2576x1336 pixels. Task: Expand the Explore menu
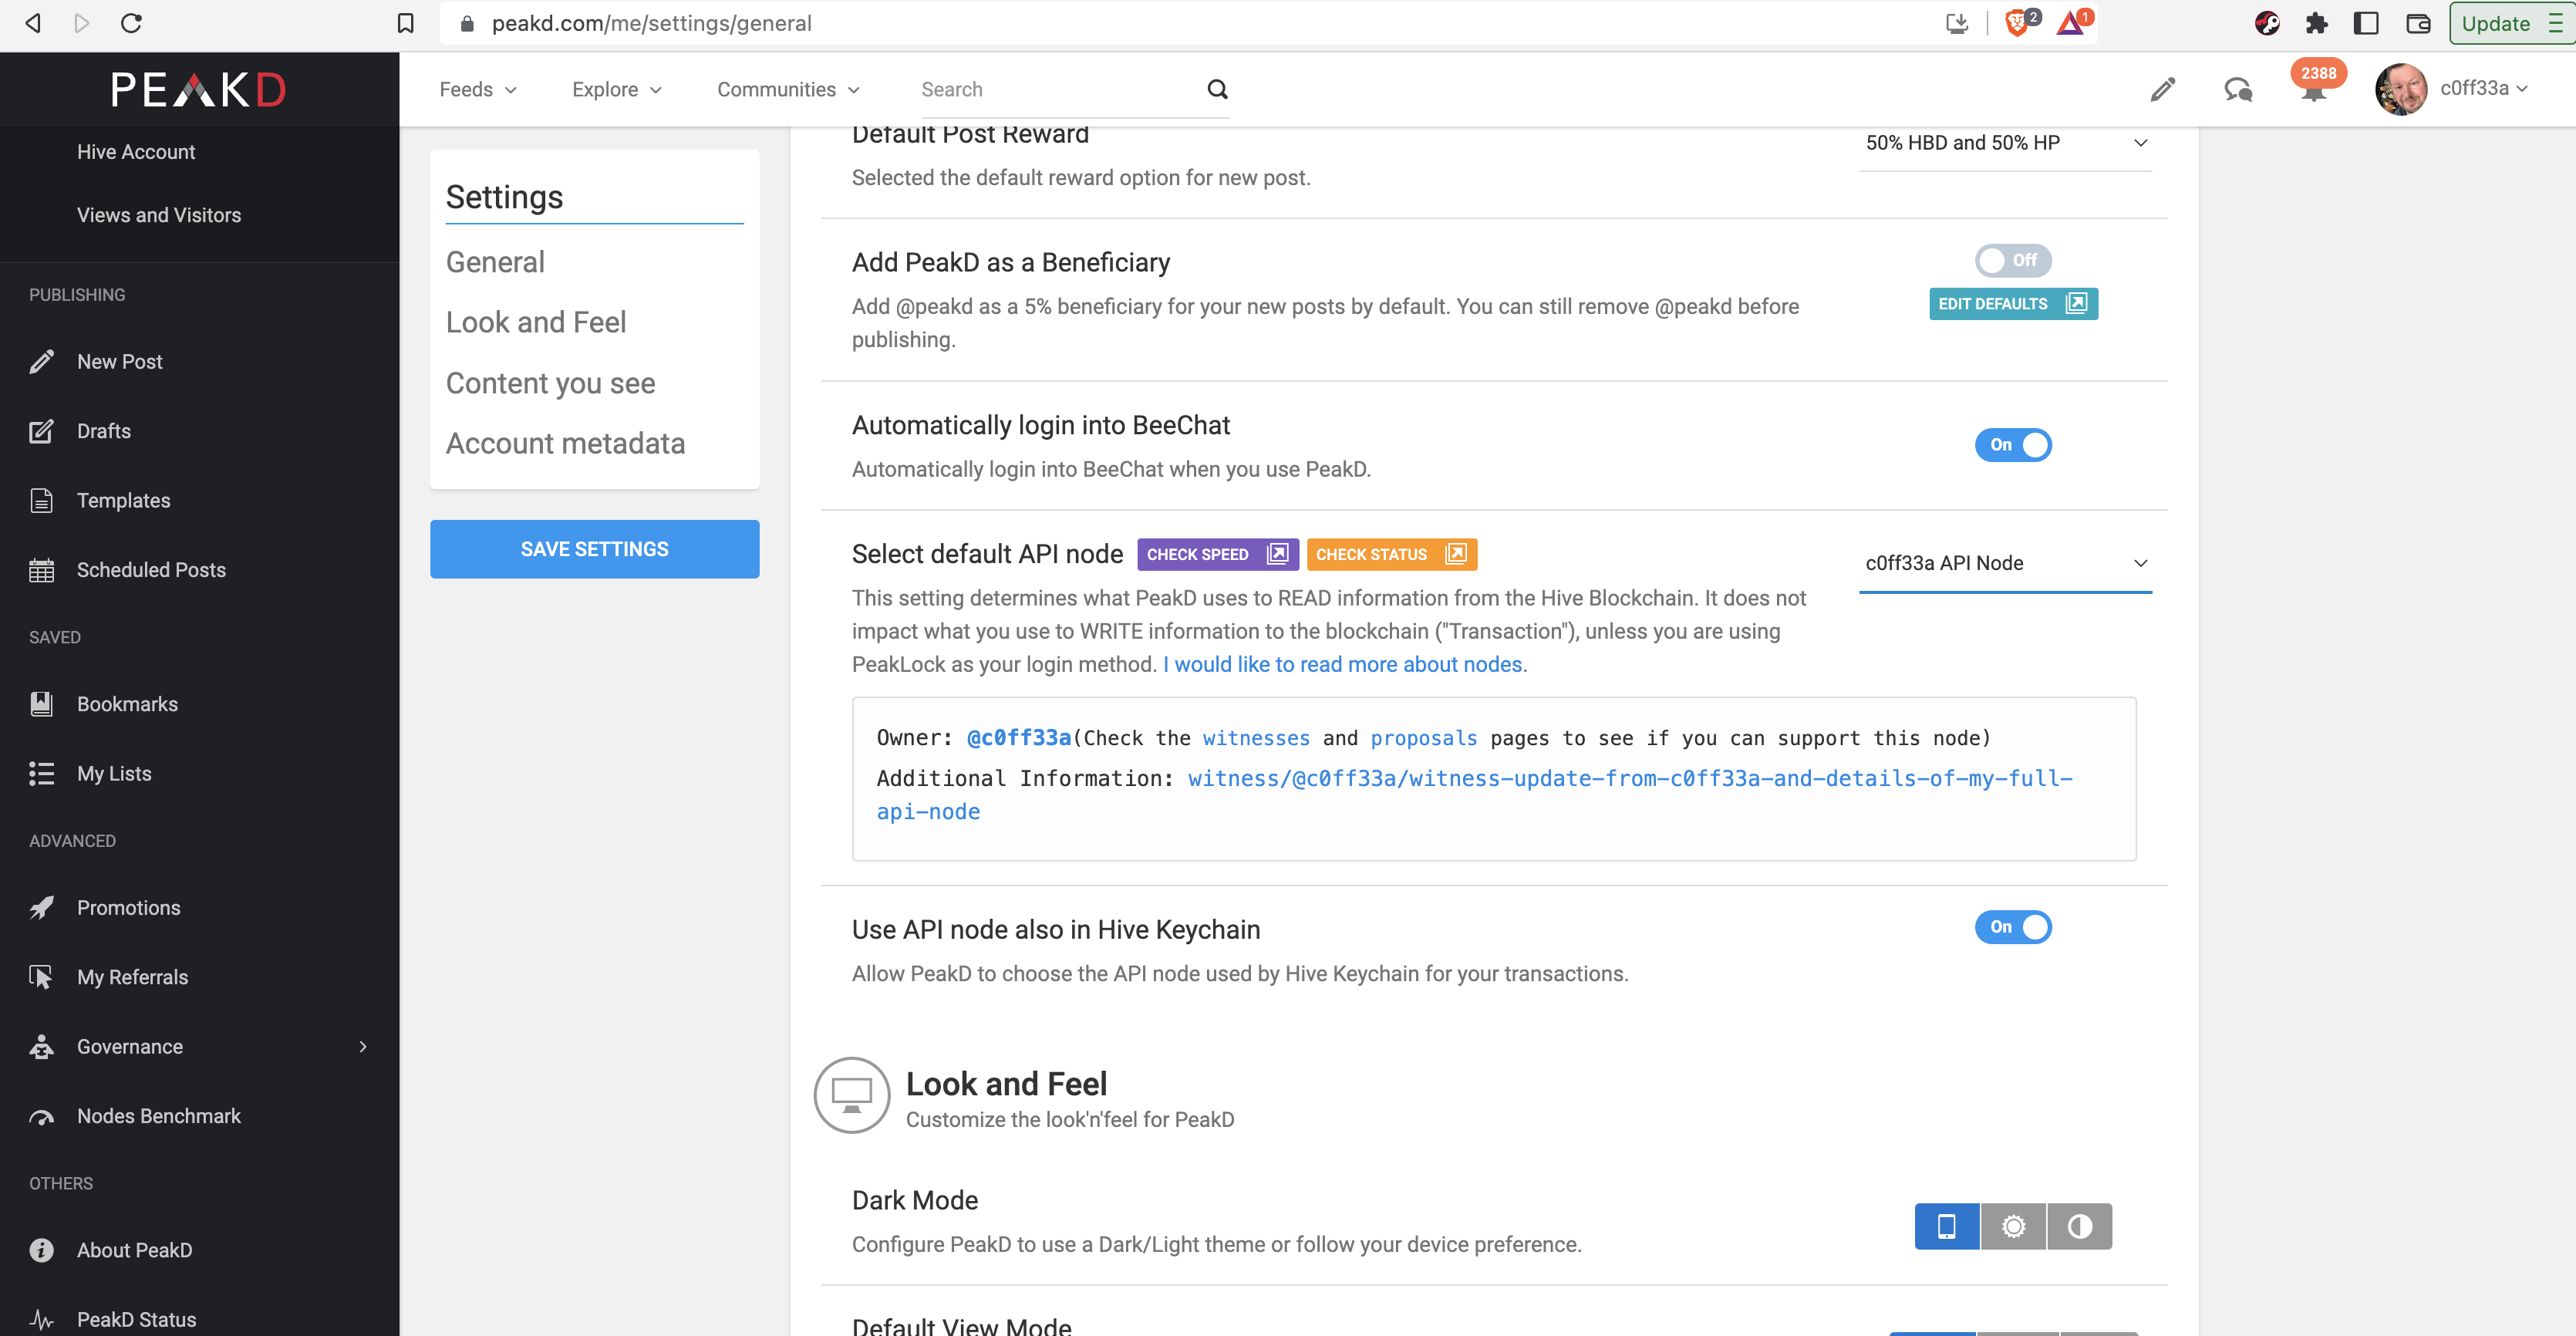[x=617, y=89]
